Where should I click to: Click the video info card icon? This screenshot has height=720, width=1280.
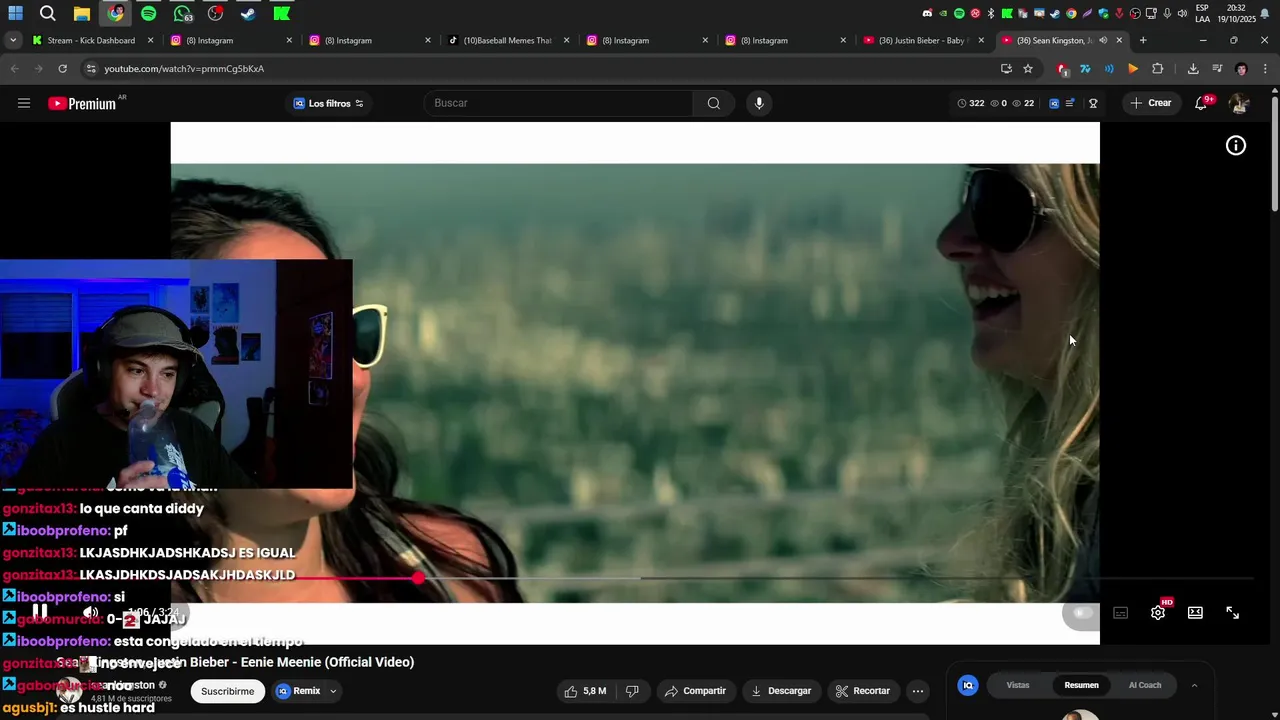point(1236,146)
